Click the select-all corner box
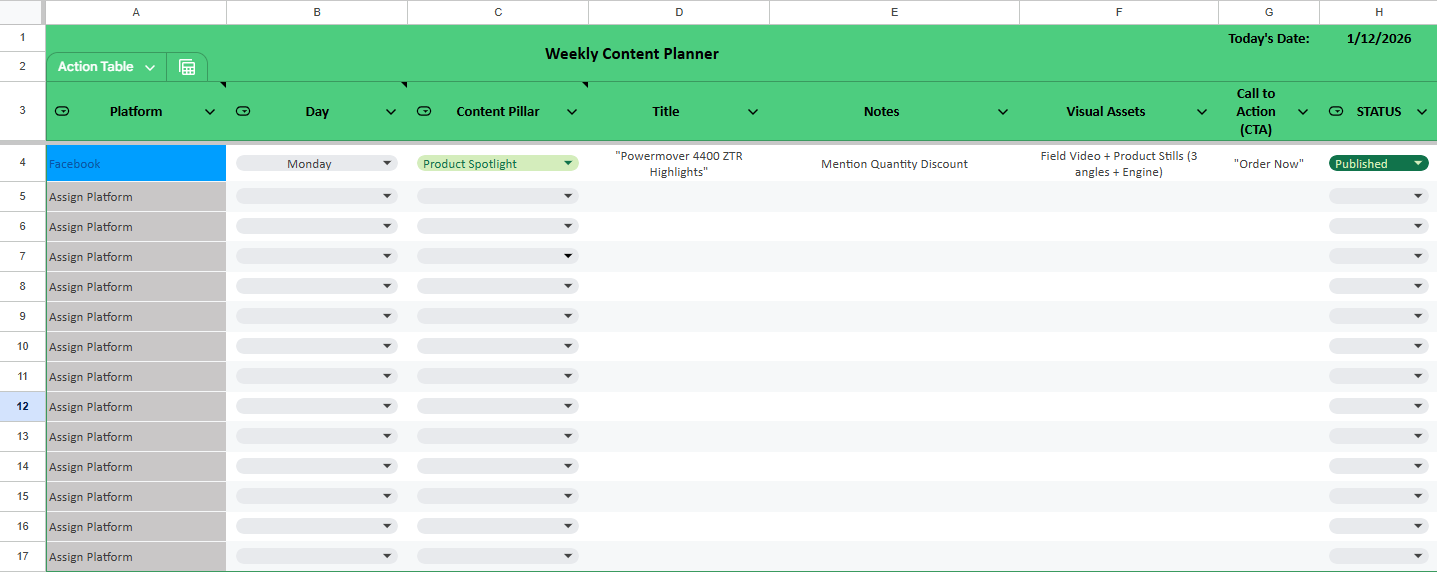The width and height of the screenshot is (1437, 572). [22, 12]
